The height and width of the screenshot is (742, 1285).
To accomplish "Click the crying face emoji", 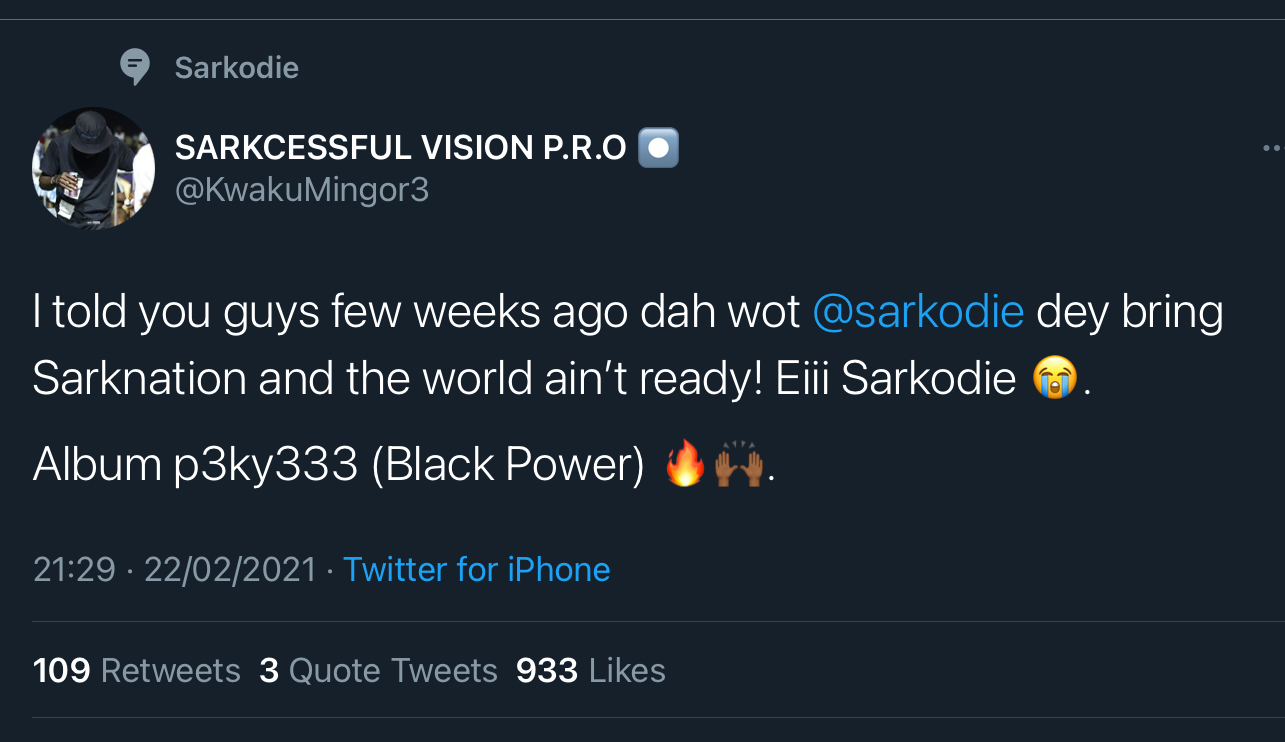I will 1055,380.
